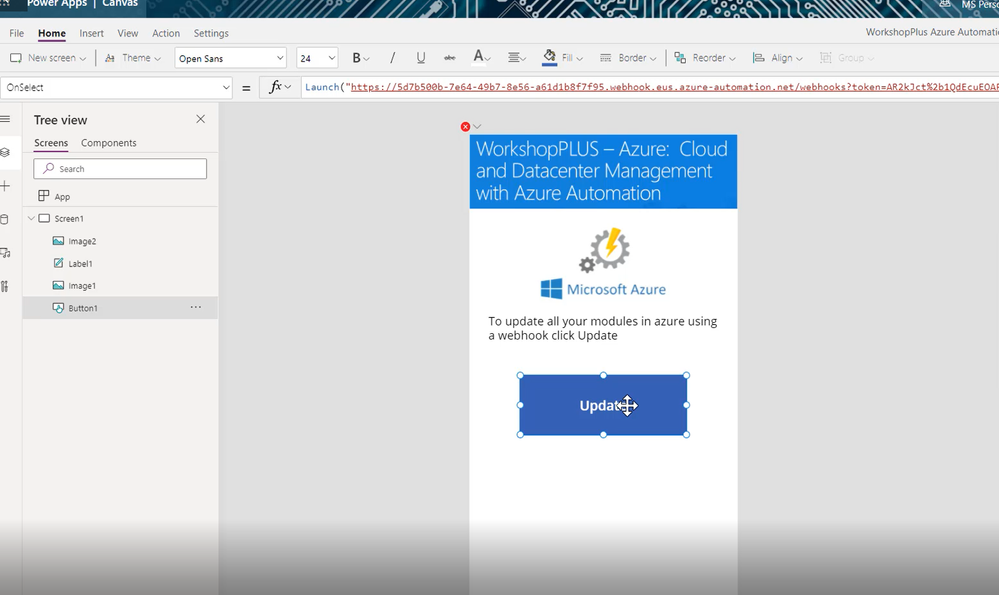Open the Media icon in sidebar

tap(5, 253)
